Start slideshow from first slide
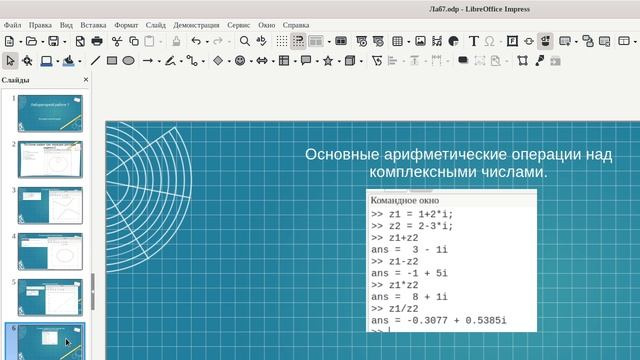 tap(362, 41)
